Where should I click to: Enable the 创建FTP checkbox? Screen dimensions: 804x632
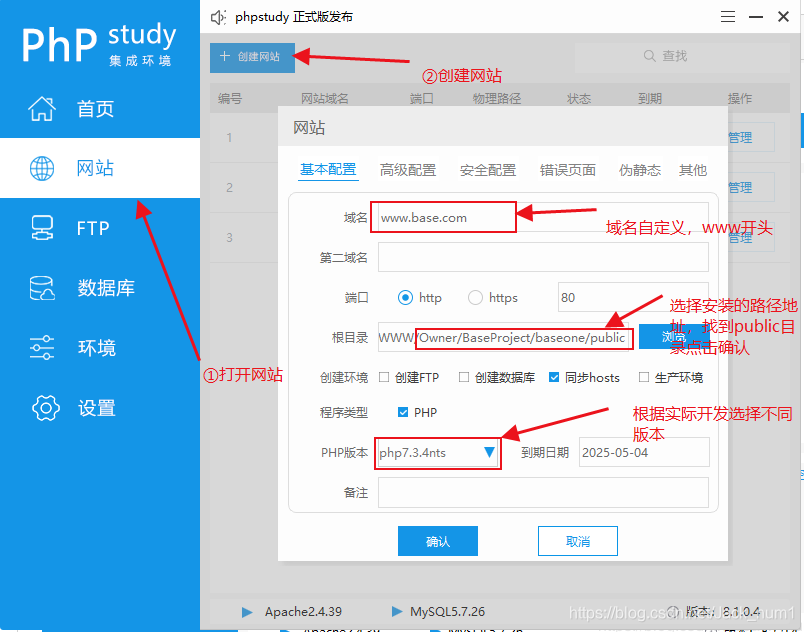click(x=384, y=377)
